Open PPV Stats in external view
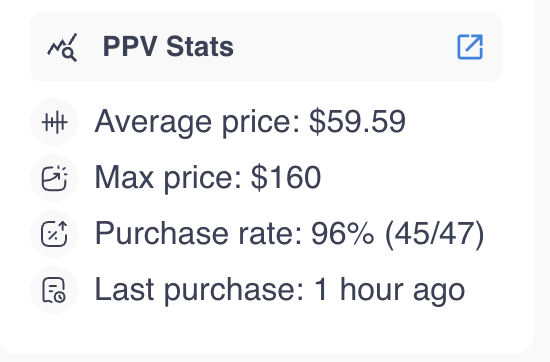 click(470, 47)
